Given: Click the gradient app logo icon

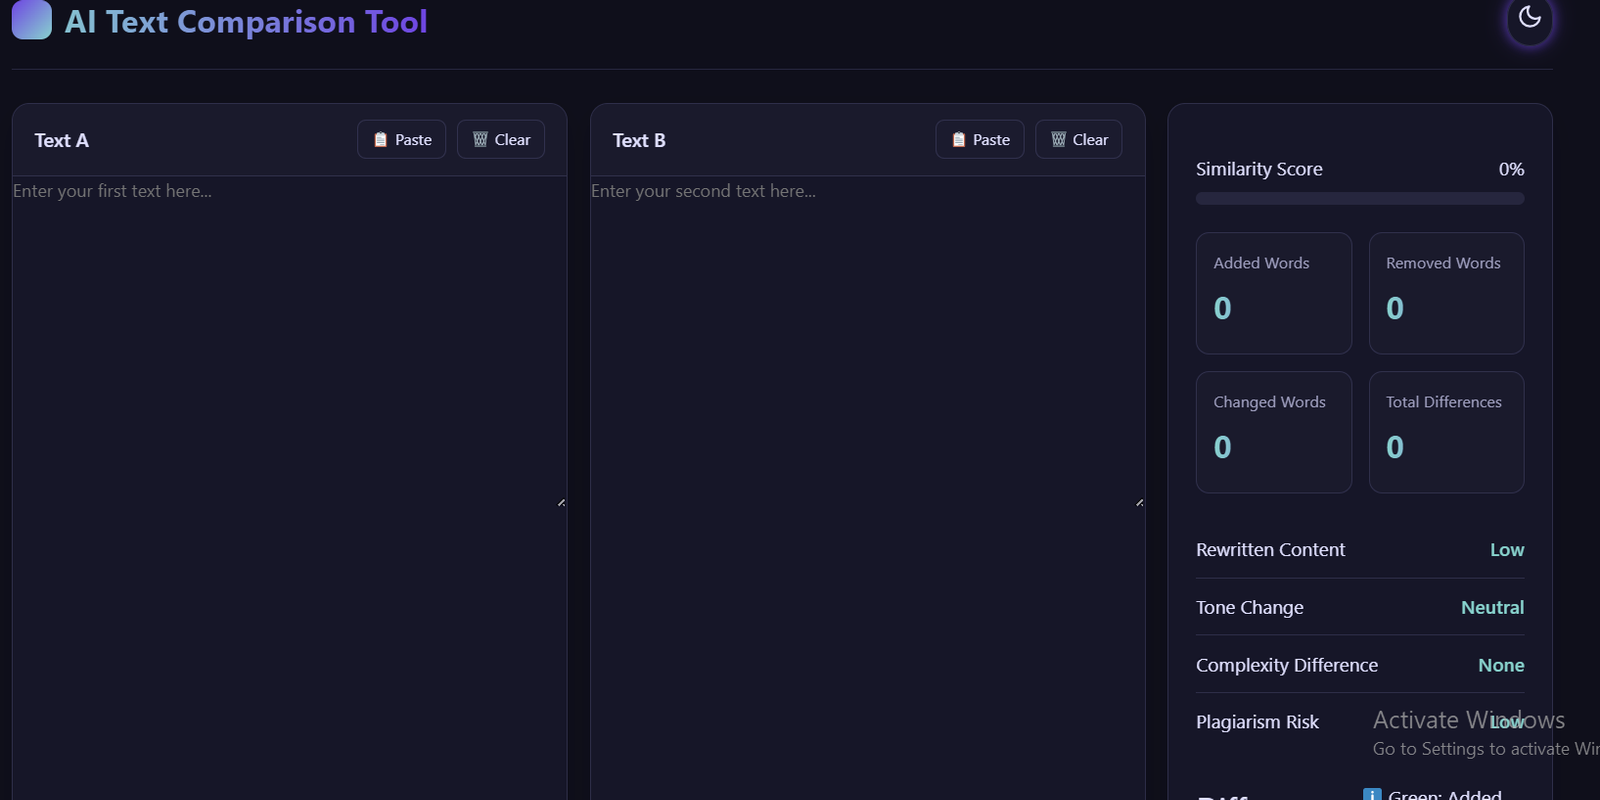Looking at the screenshot, I should (31, 20).
